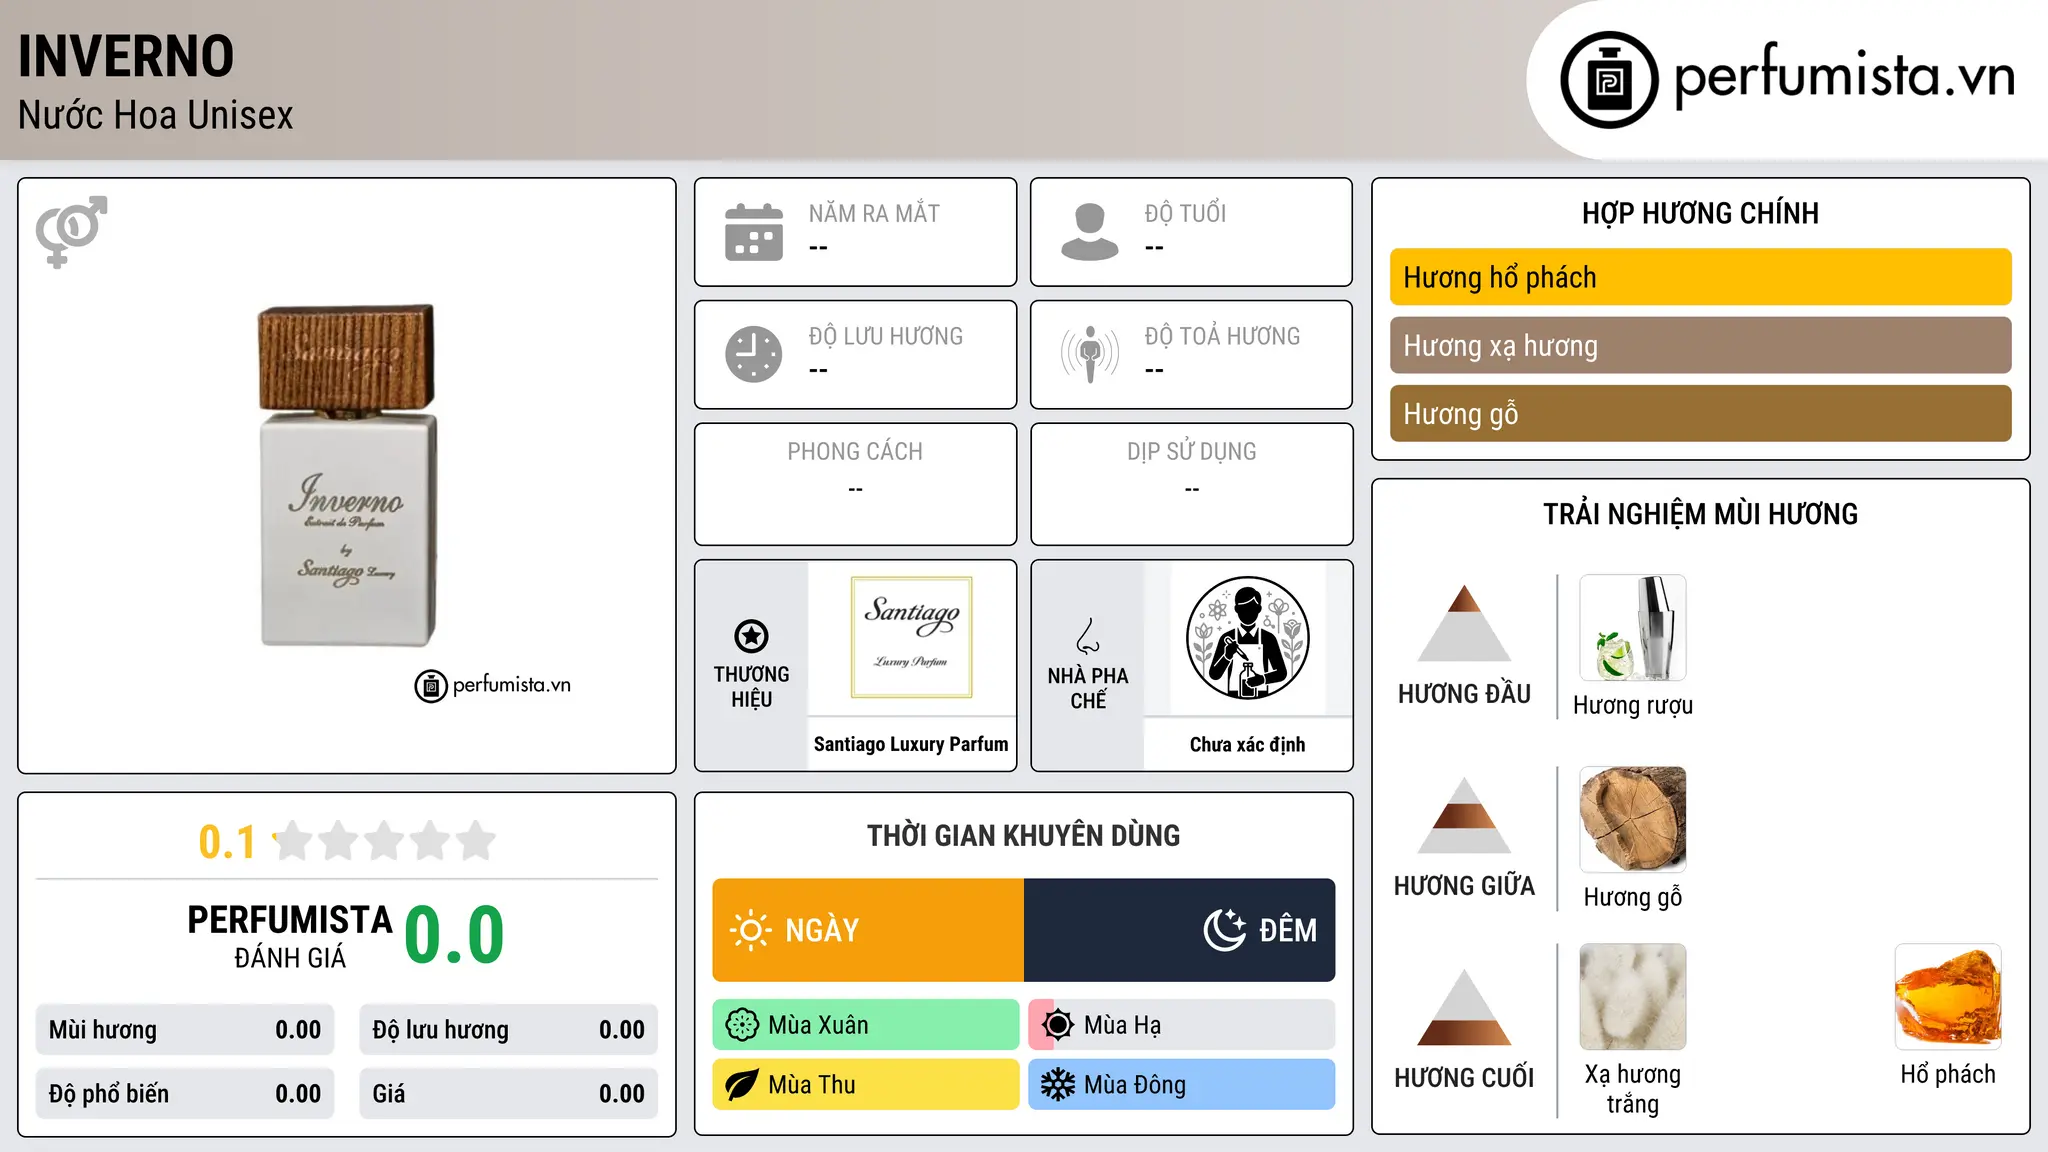Click the HỢP HƯƠNG CHÍNH heading
Viewport: 2048px width, 1152px height.
(x=1700, y=213)
